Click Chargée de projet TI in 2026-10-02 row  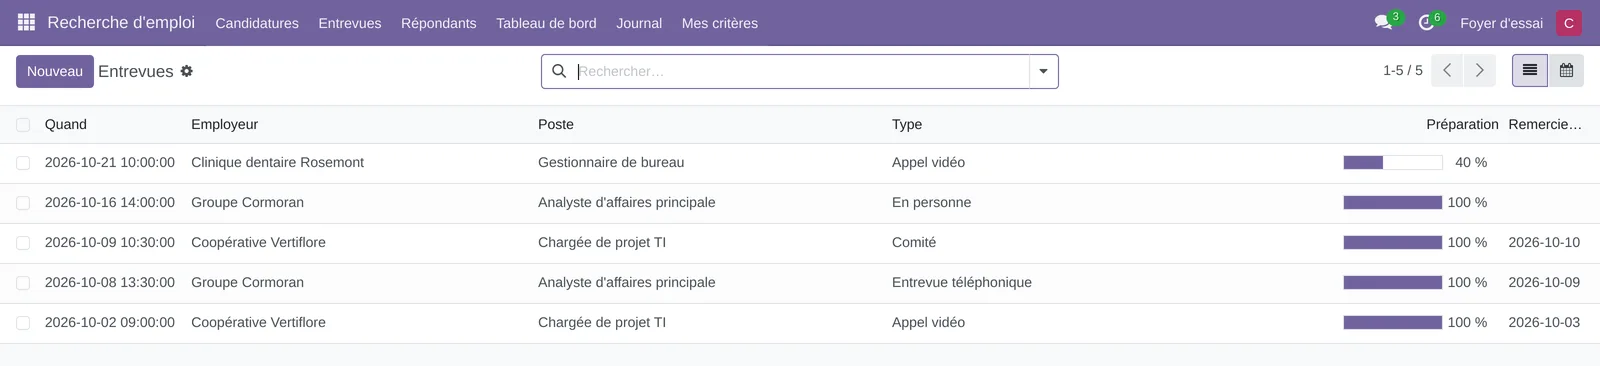point(602,322)
